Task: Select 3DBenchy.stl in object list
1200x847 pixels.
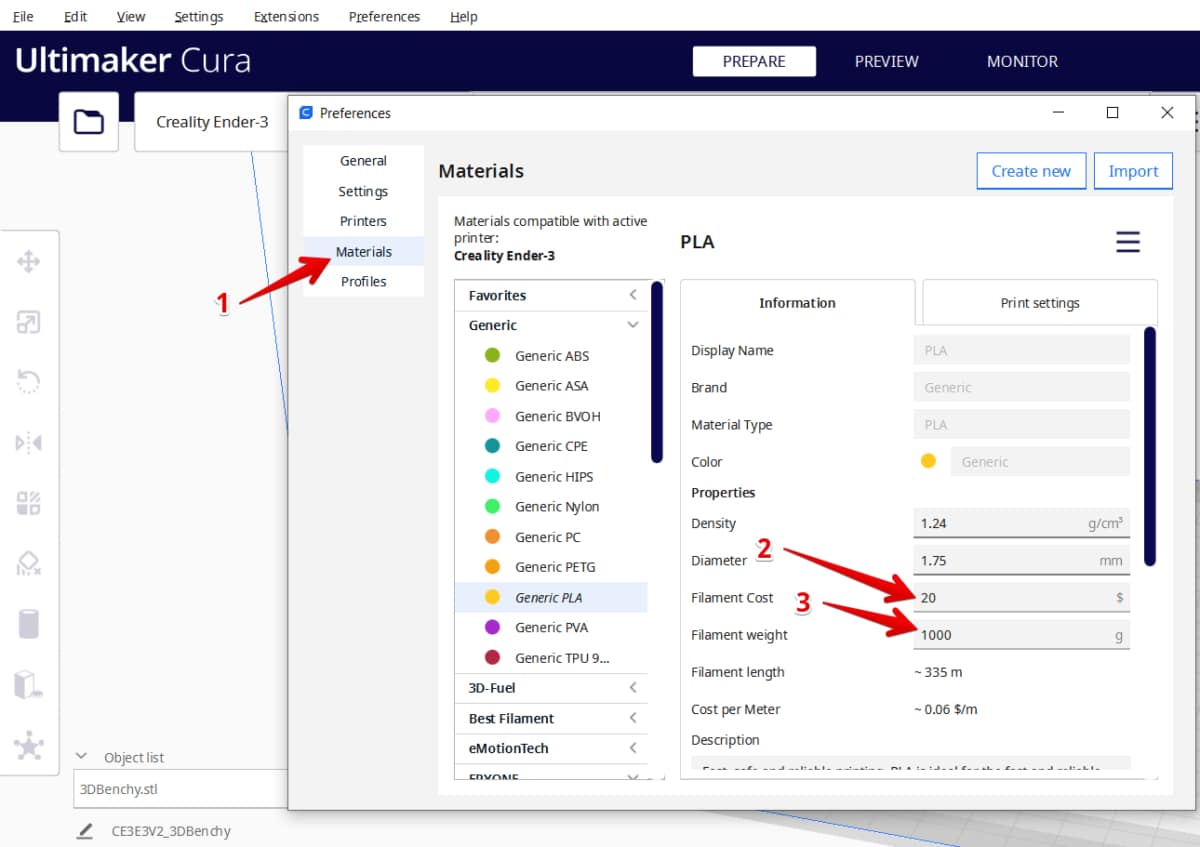Action: point(180,789)
